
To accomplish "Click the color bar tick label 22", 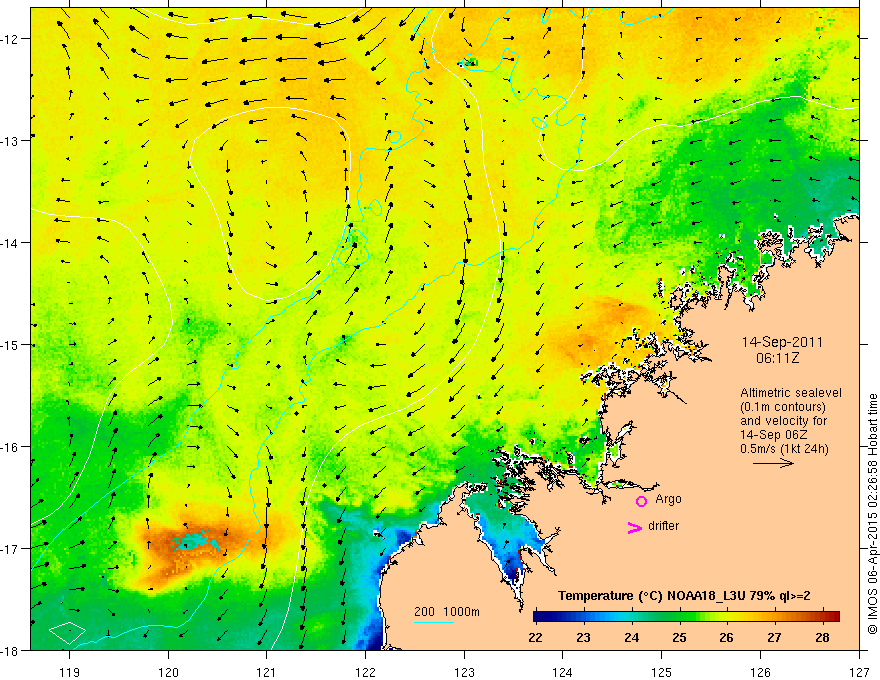I will pyautogui.click(x=535, y=637).
